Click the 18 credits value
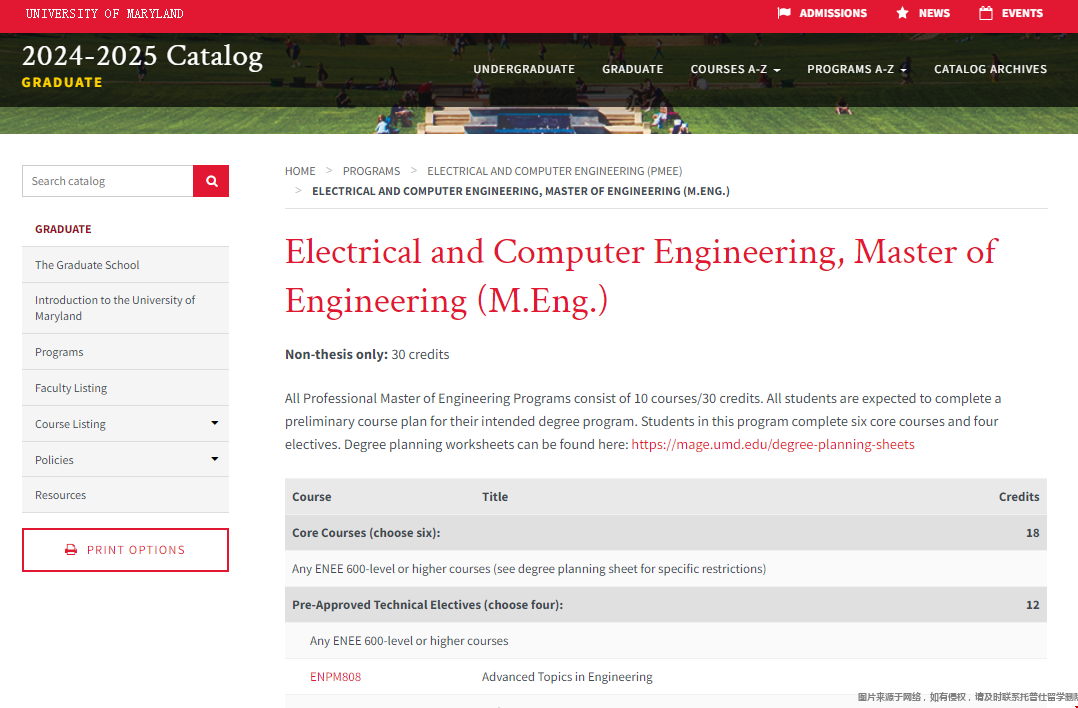Screen dimensions: 1078x708 coord(1032,533)
